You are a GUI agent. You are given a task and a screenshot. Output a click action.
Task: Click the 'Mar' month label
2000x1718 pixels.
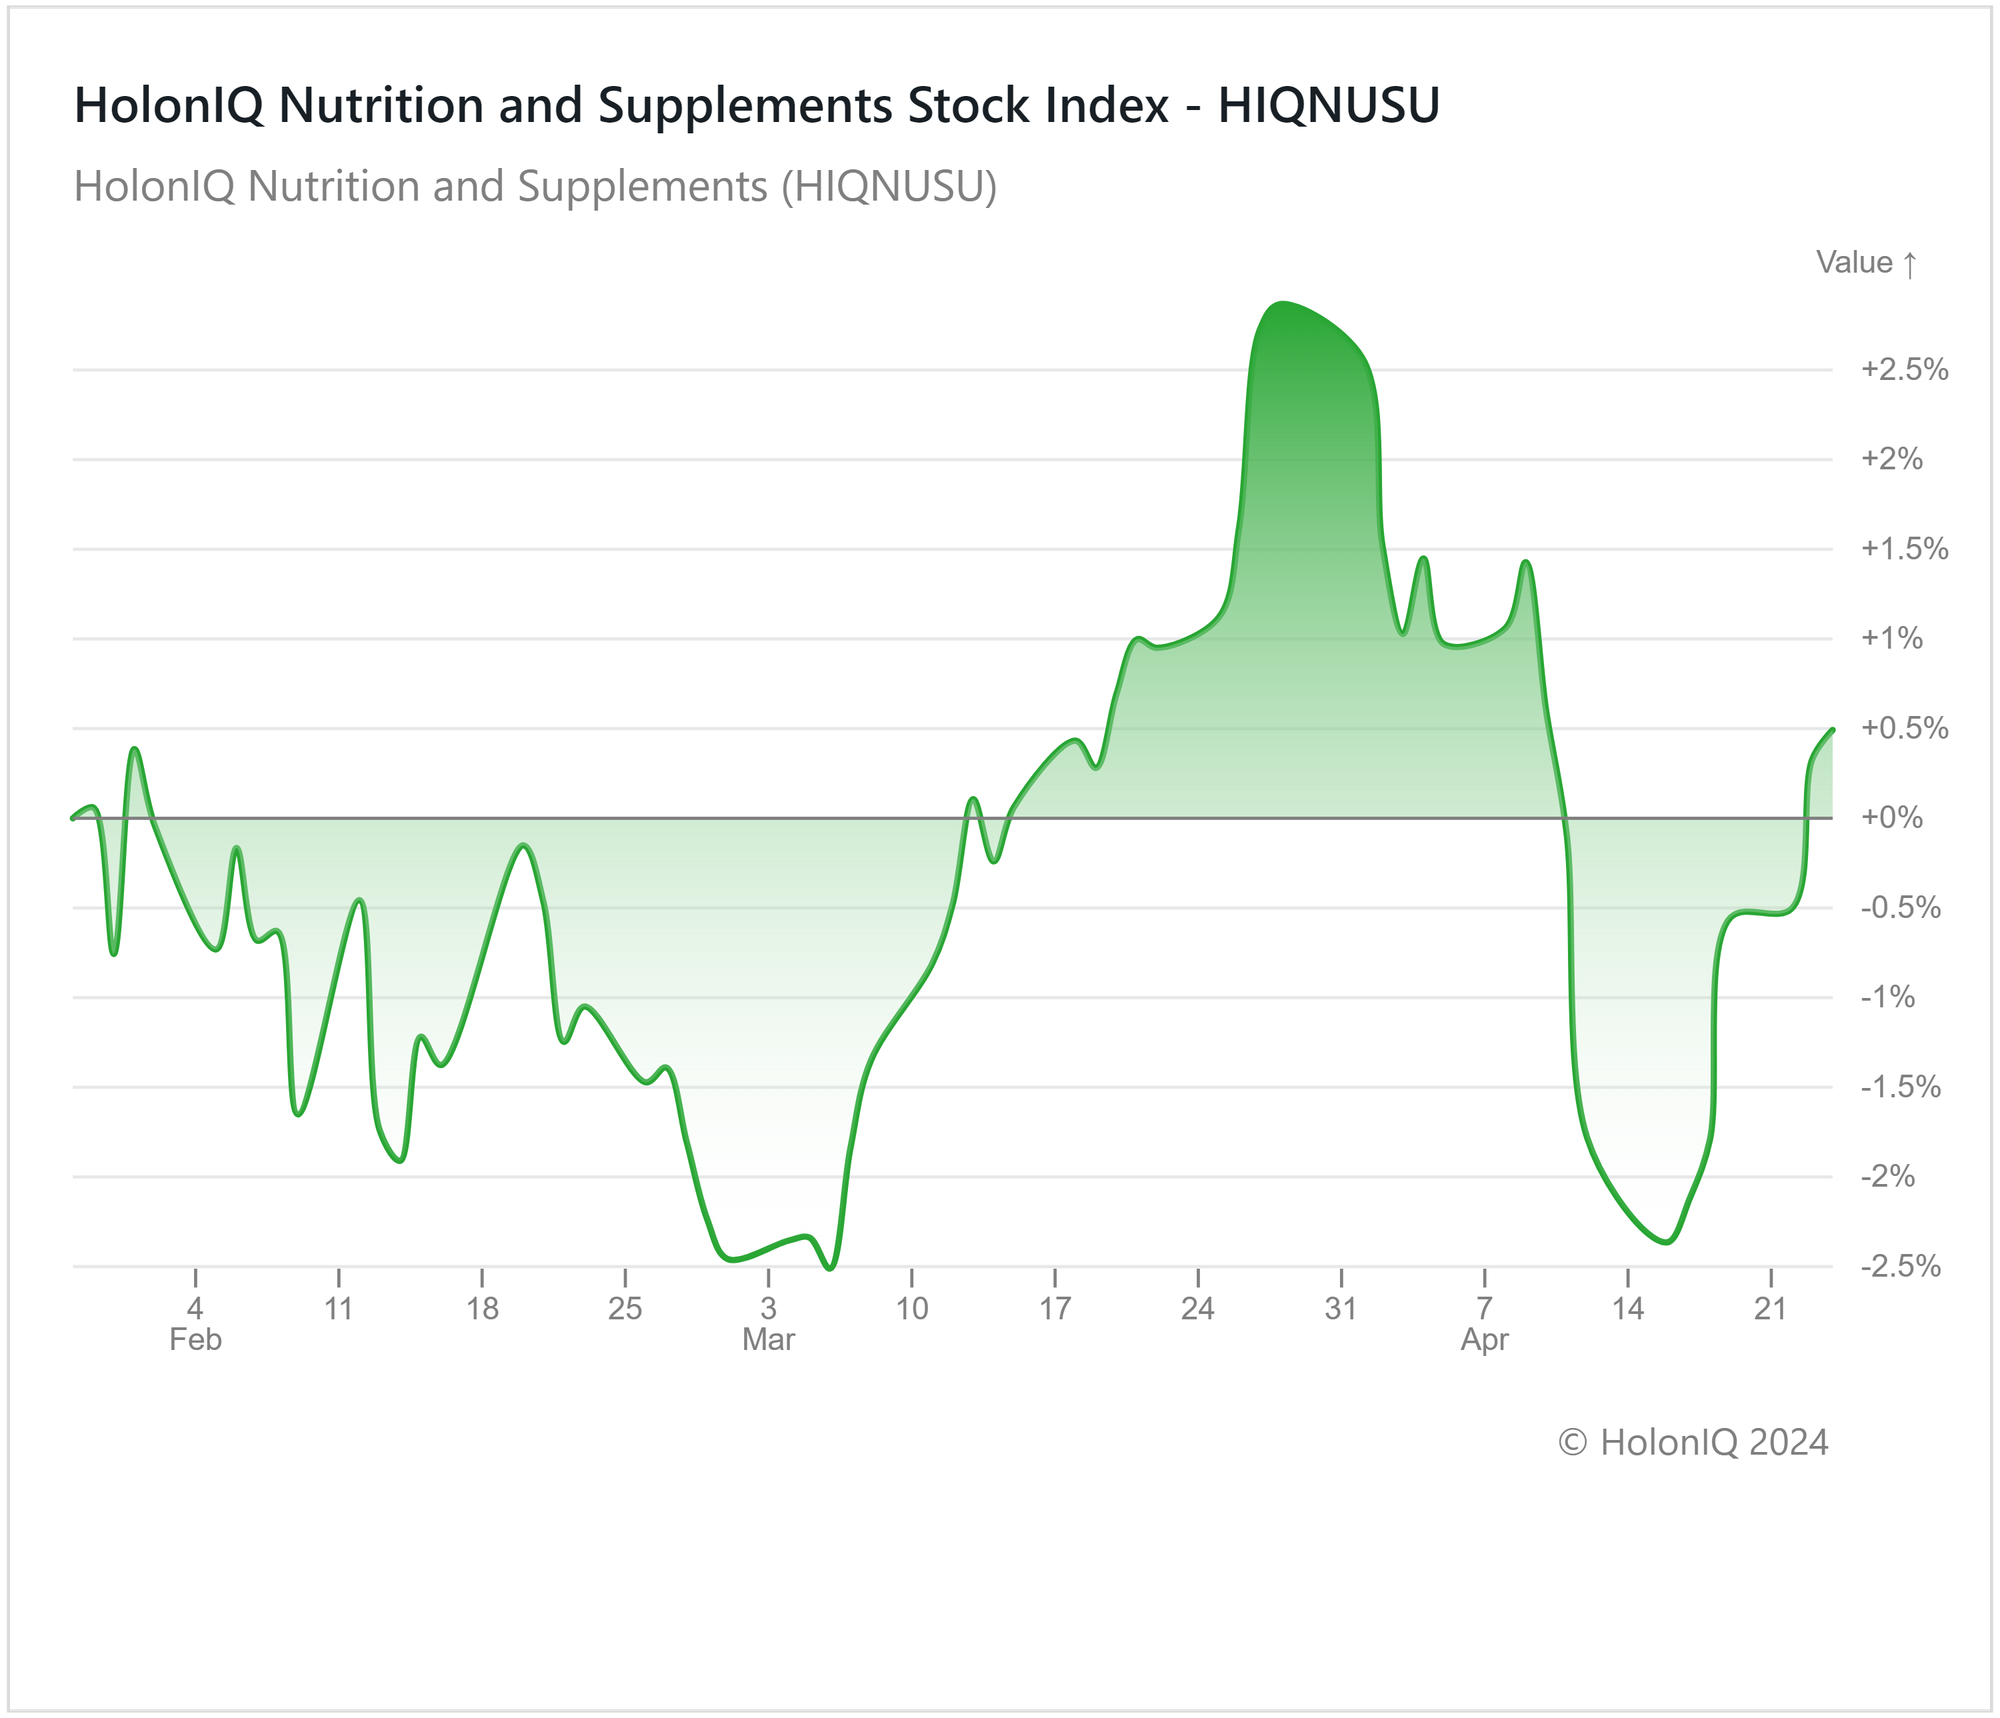768,1340
